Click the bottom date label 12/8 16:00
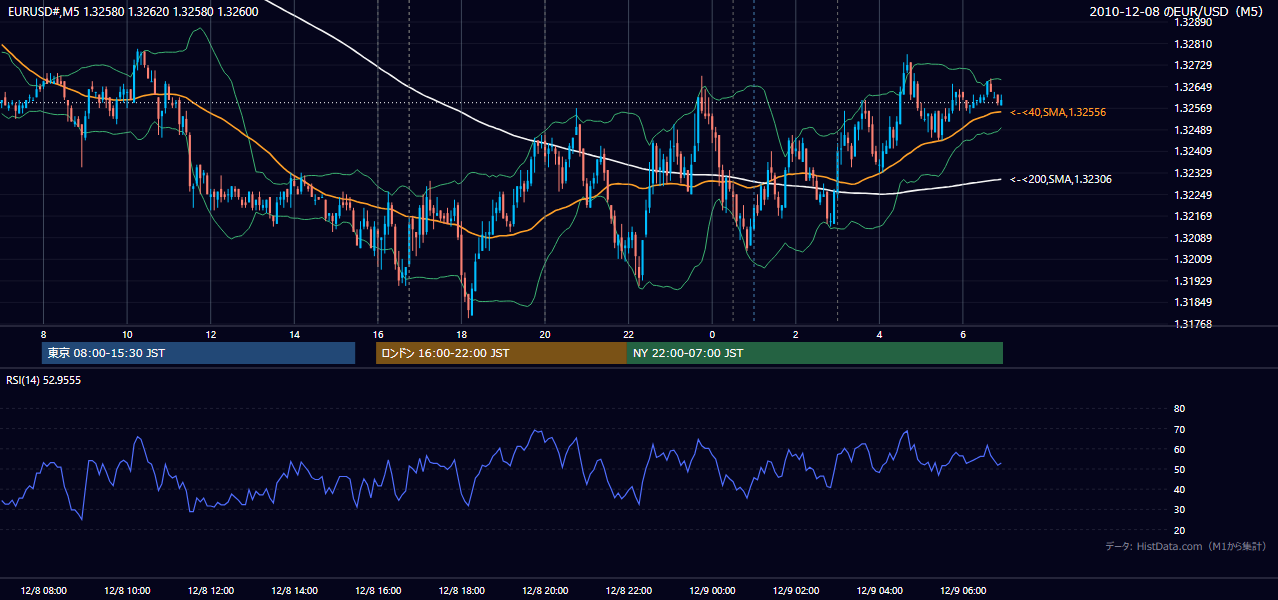 [x=378, y=590]
